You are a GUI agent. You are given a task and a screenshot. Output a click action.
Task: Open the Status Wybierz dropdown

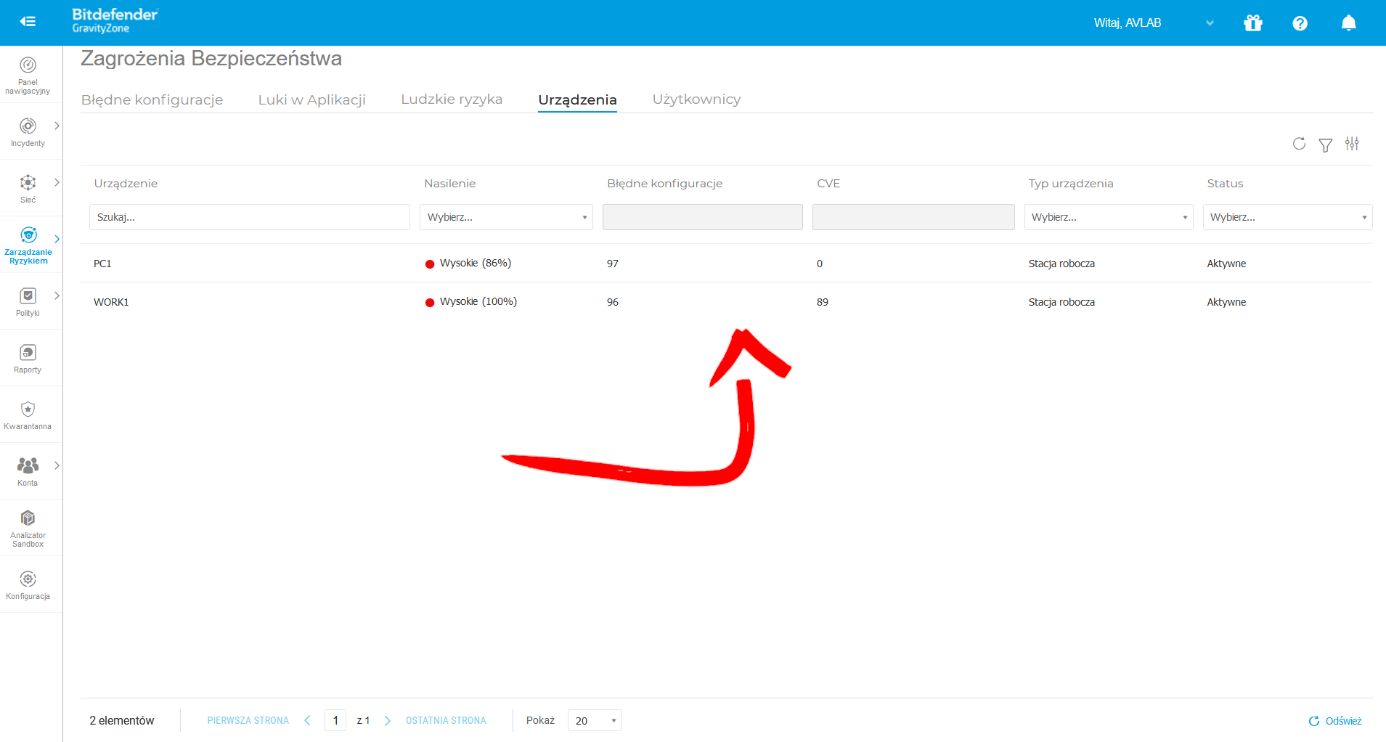[x=1288, y=217]
